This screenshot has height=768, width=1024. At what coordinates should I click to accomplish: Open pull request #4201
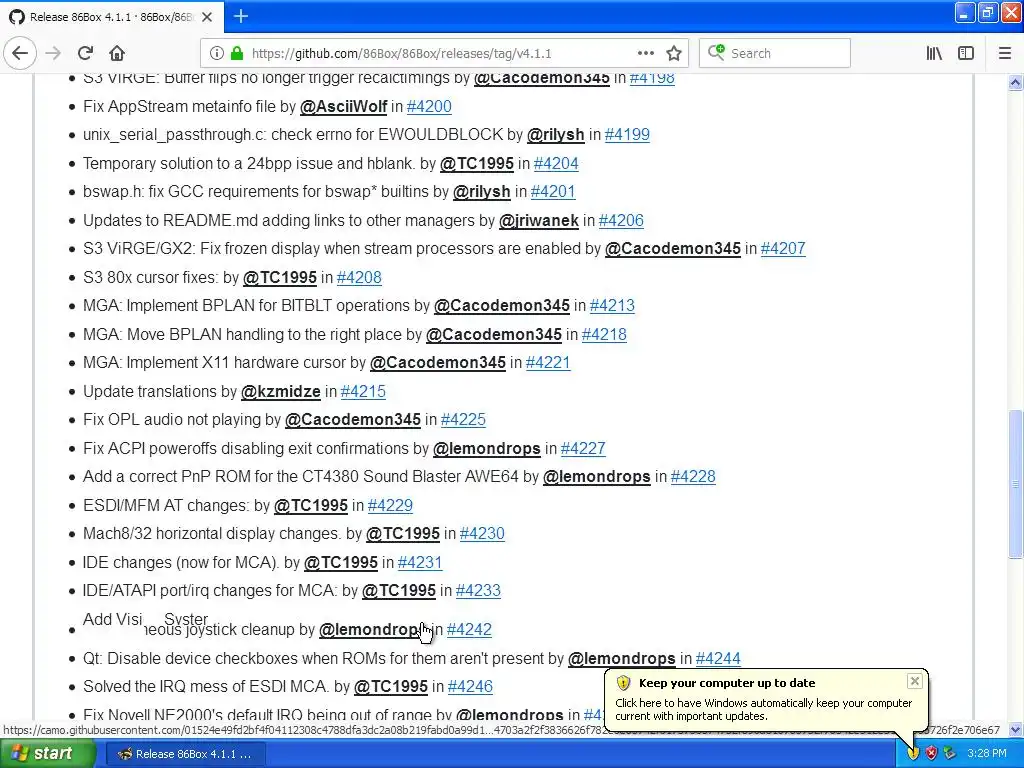(x=553, y=191)
